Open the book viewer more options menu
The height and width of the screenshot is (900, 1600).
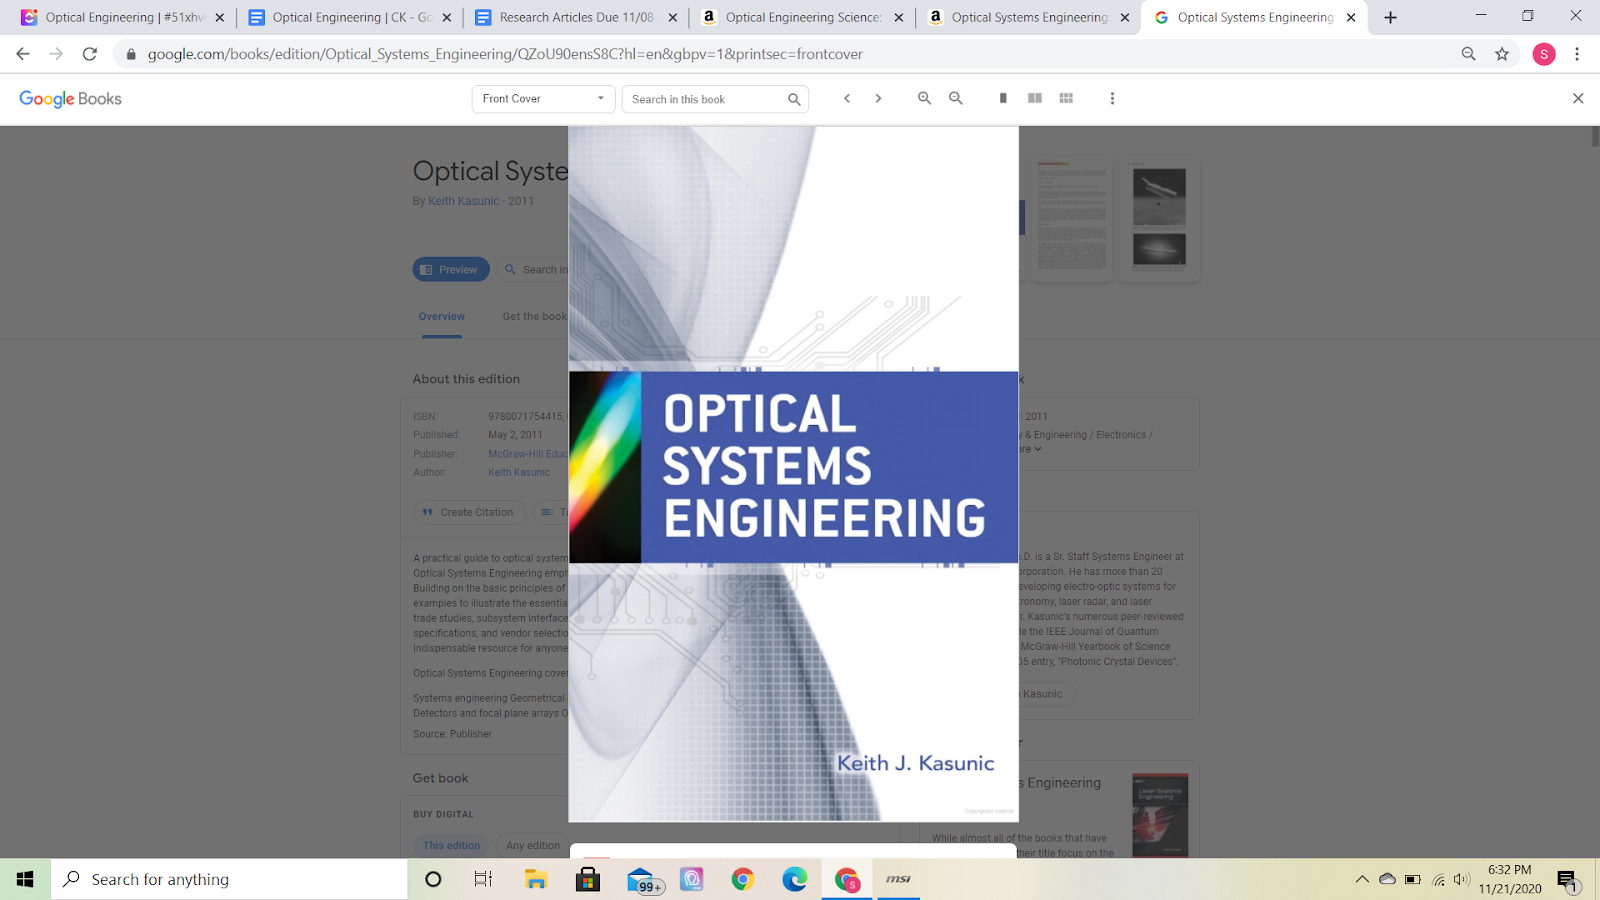pos(1112,98)
